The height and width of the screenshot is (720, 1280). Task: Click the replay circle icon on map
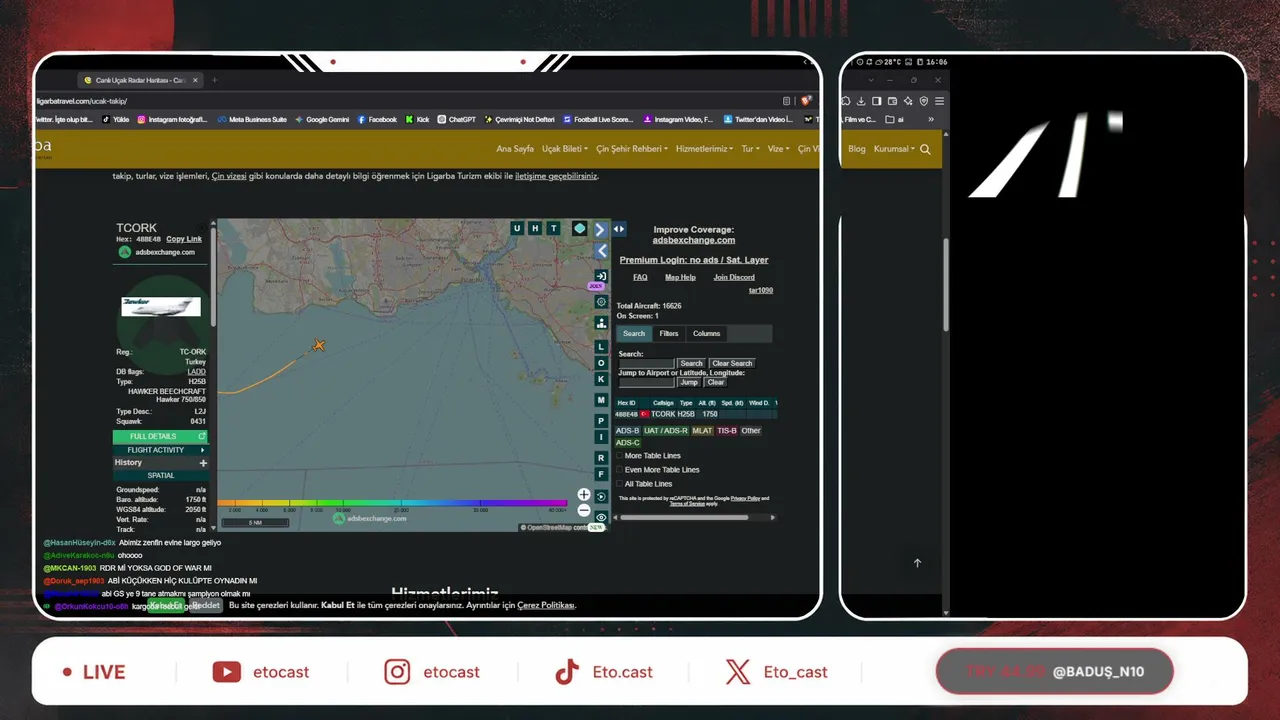[601, 496]
